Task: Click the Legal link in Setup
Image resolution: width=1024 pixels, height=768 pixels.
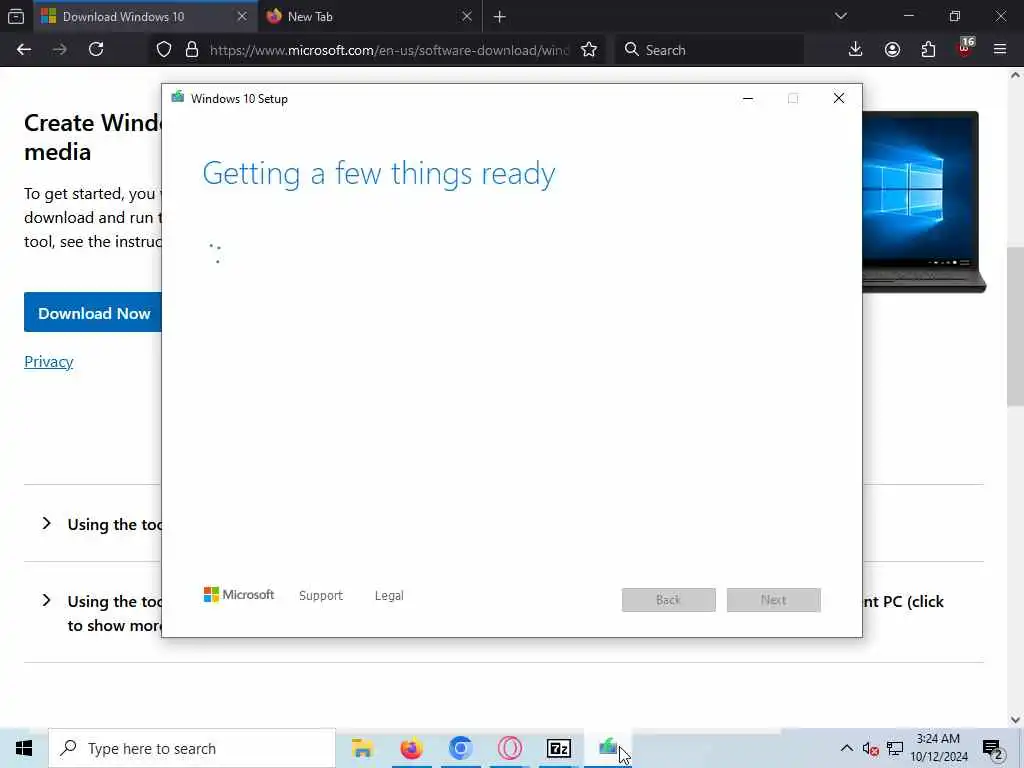Action: pyautogui.click(x=389, y=596)
